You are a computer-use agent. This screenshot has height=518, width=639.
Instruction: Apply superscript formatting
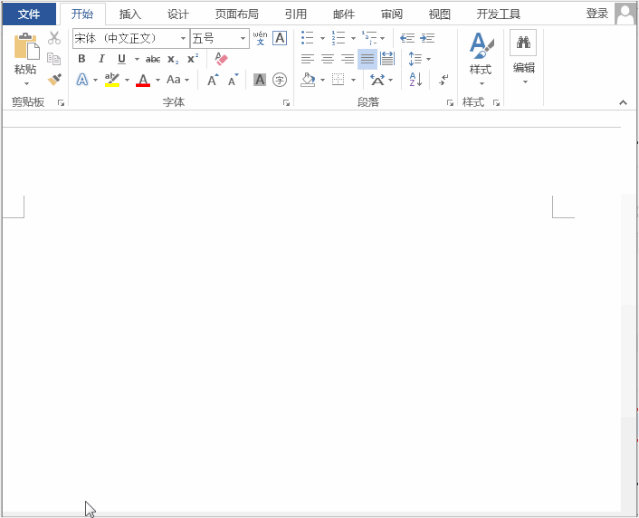click(192, 59)
